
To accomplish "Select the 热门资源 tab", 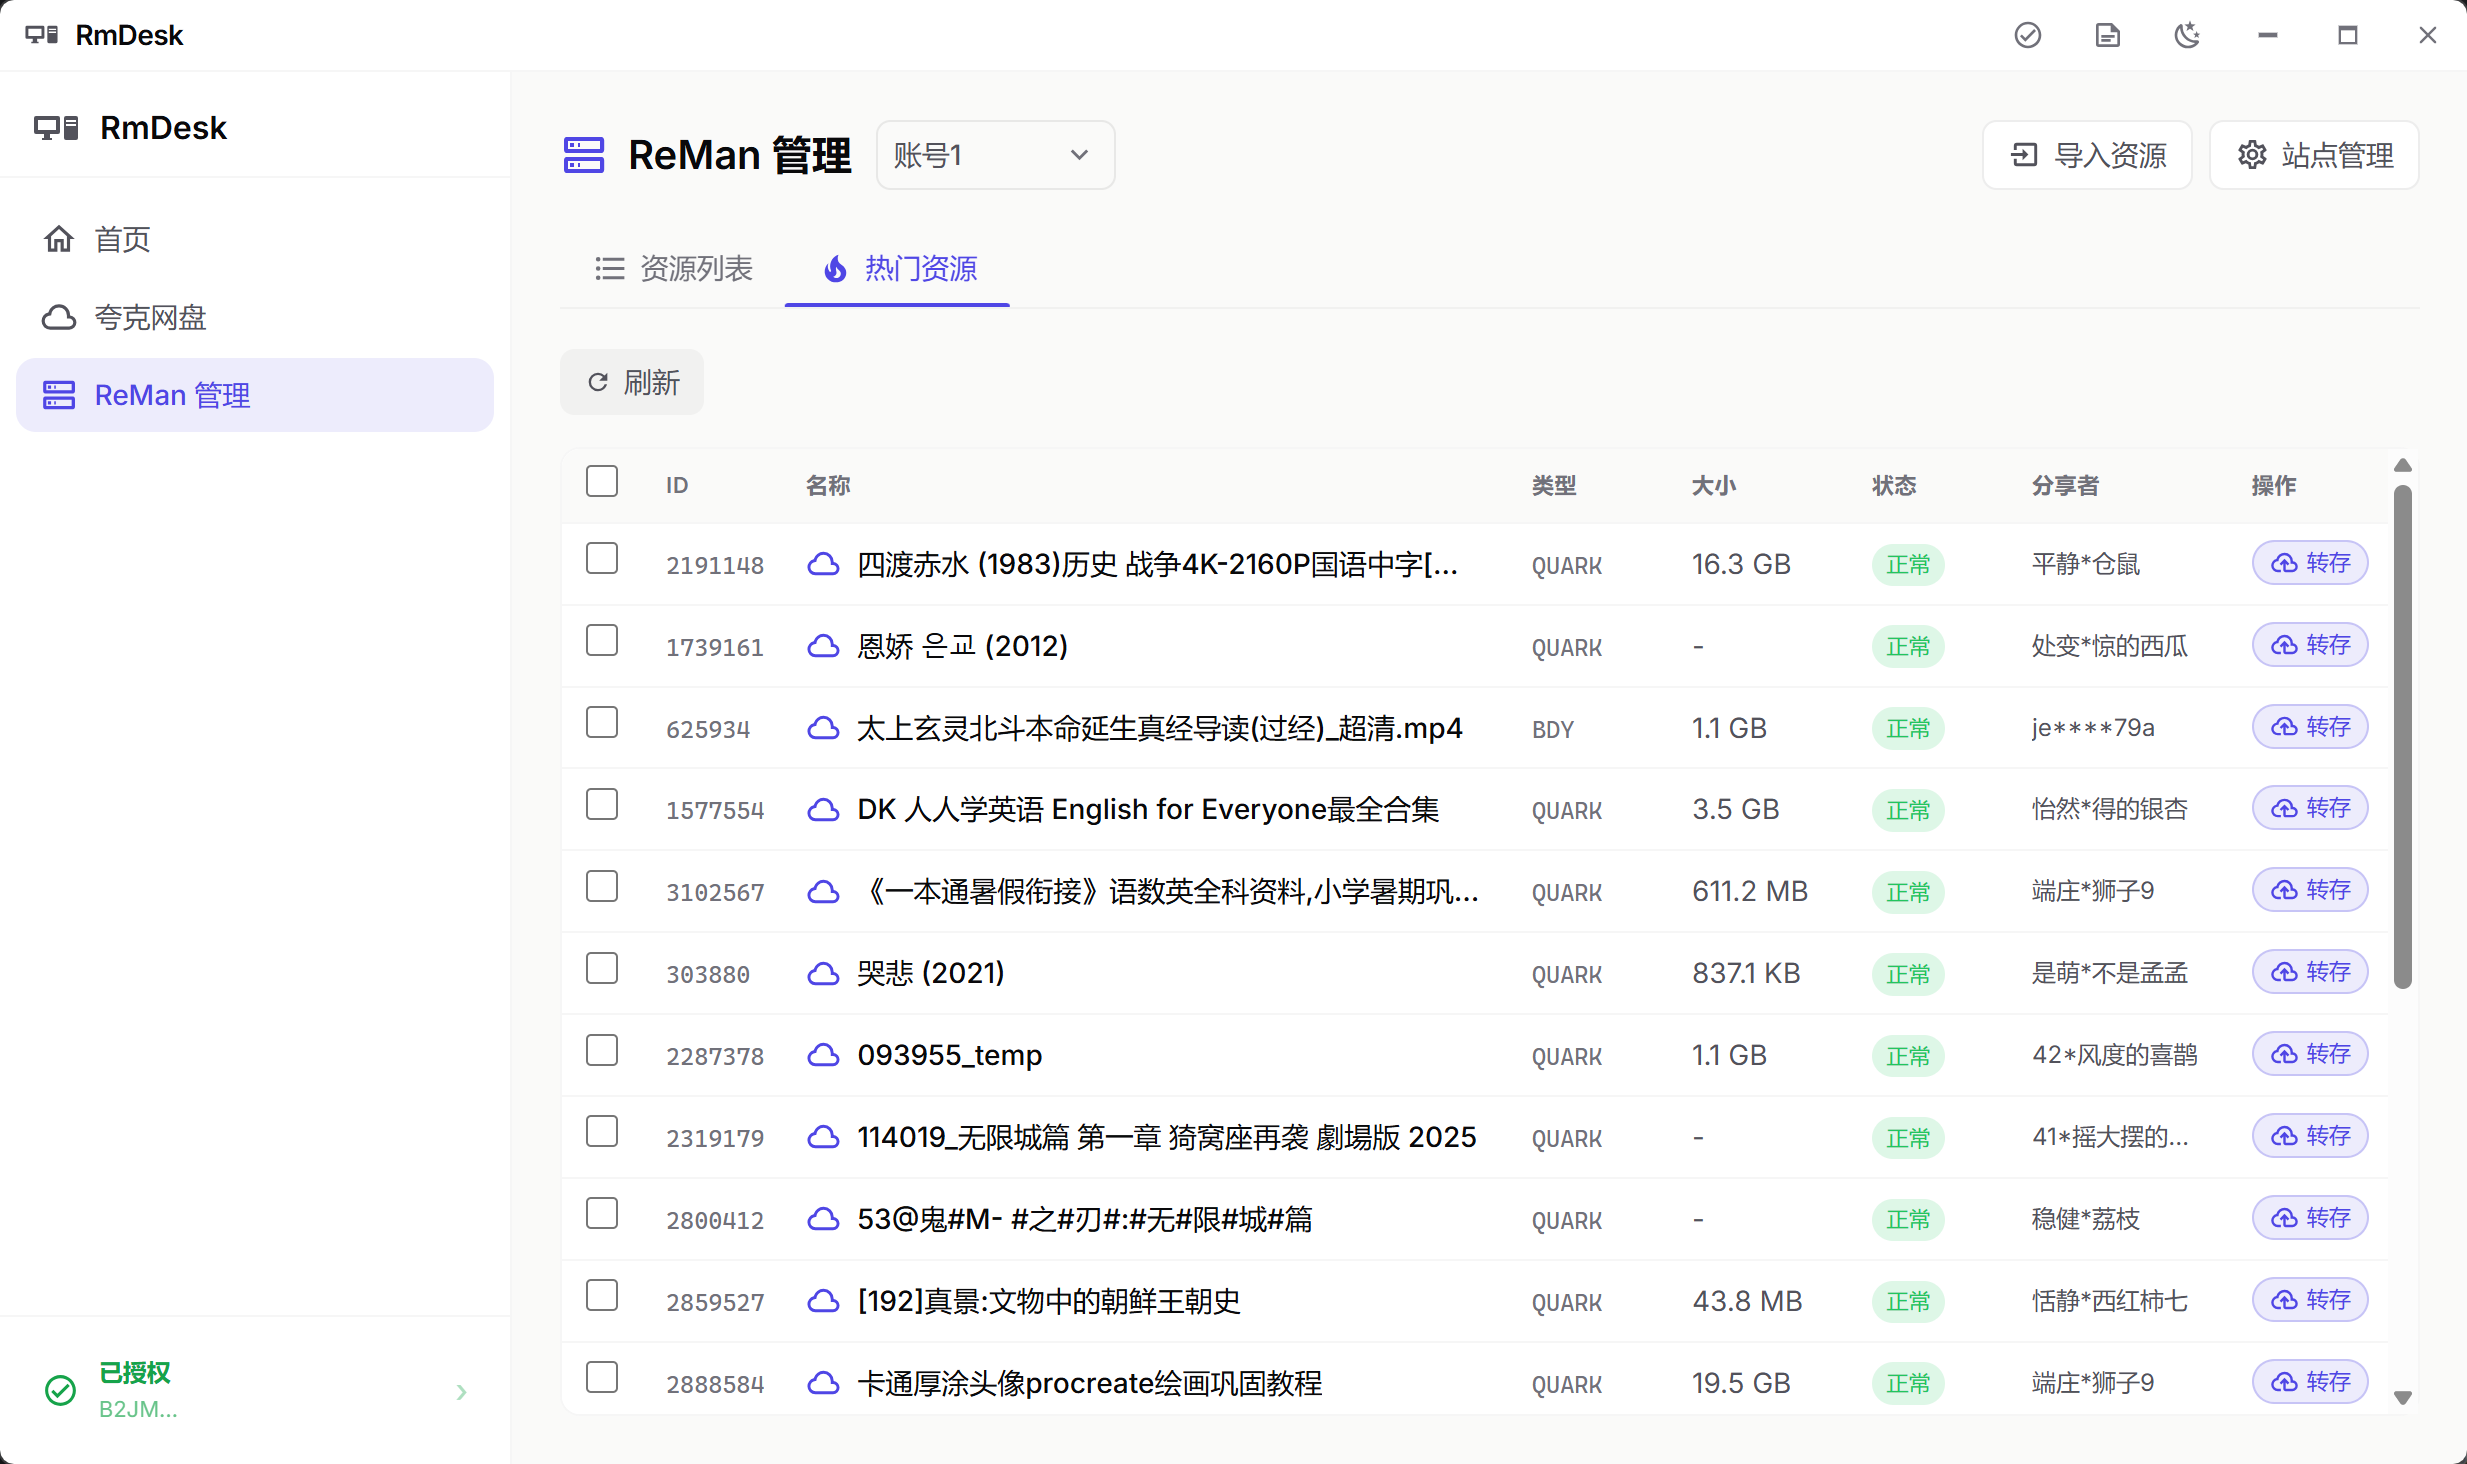I will (898, 269).
